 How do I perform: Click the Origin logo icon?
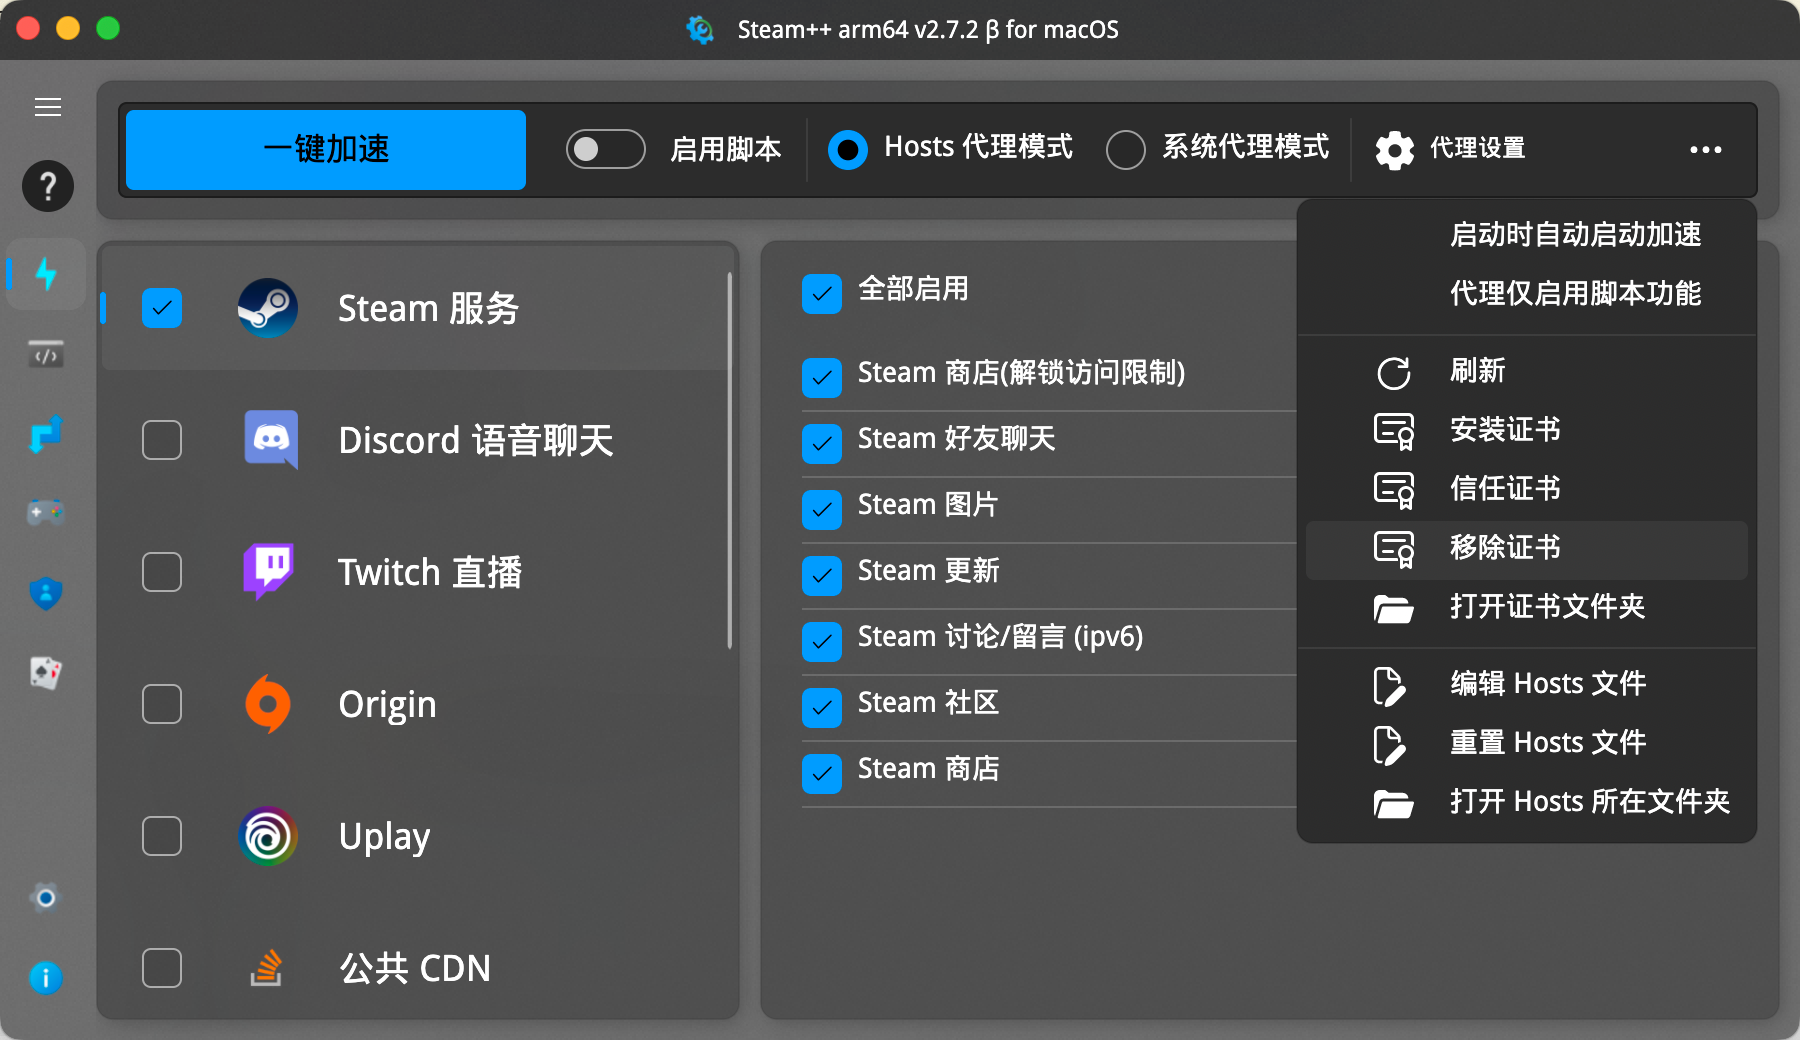tap(268, 703)
